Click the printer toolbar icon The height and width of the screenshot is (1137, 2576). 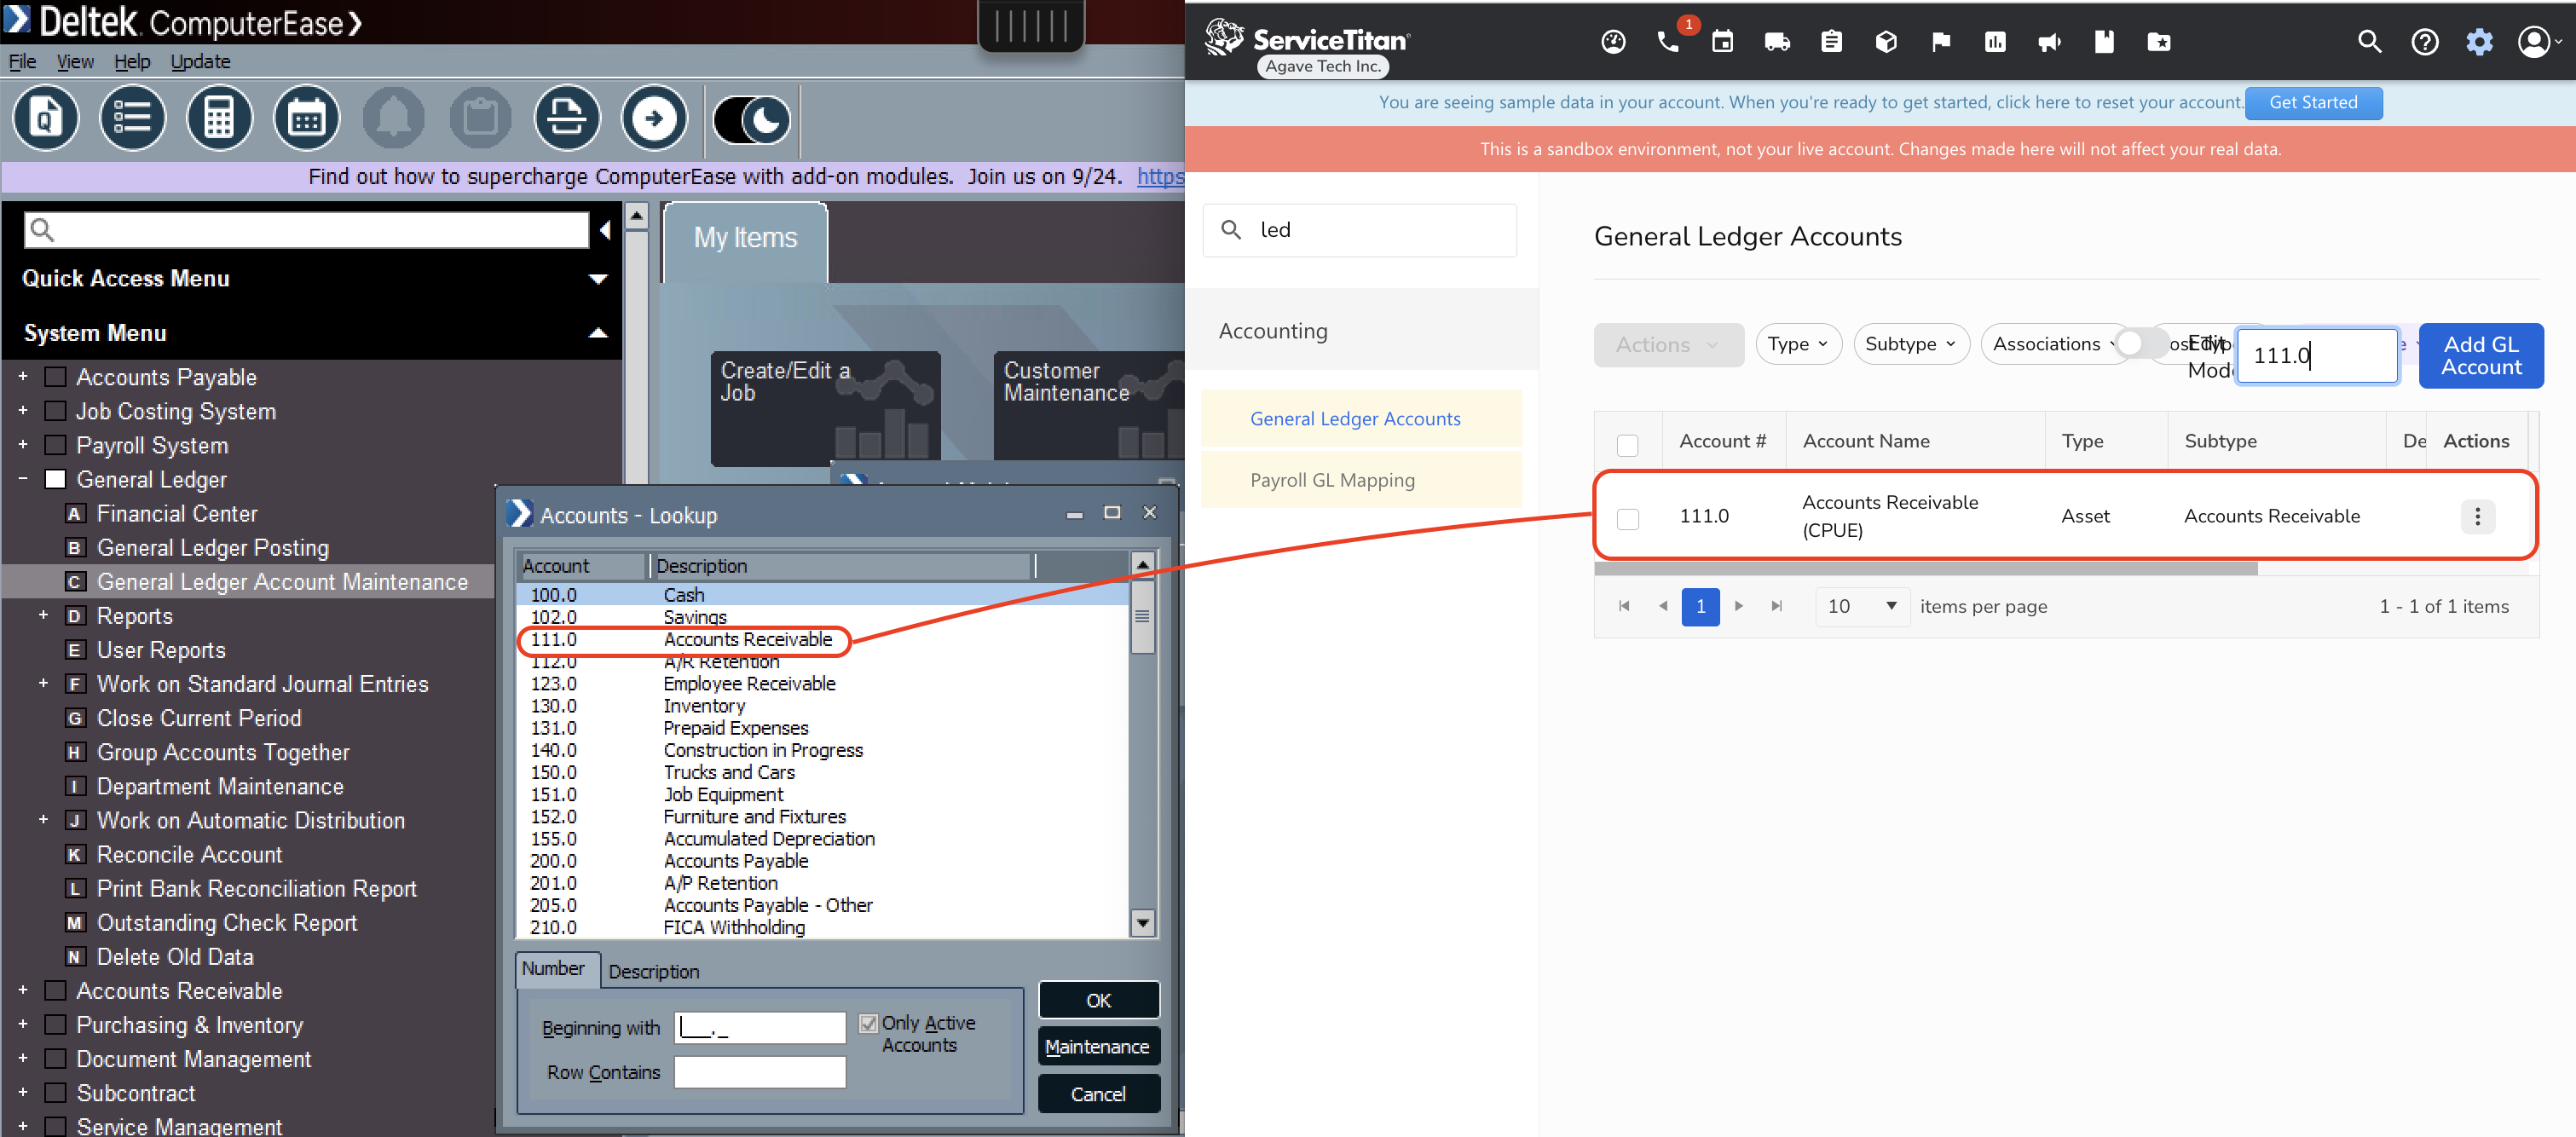tap(567, 118)
